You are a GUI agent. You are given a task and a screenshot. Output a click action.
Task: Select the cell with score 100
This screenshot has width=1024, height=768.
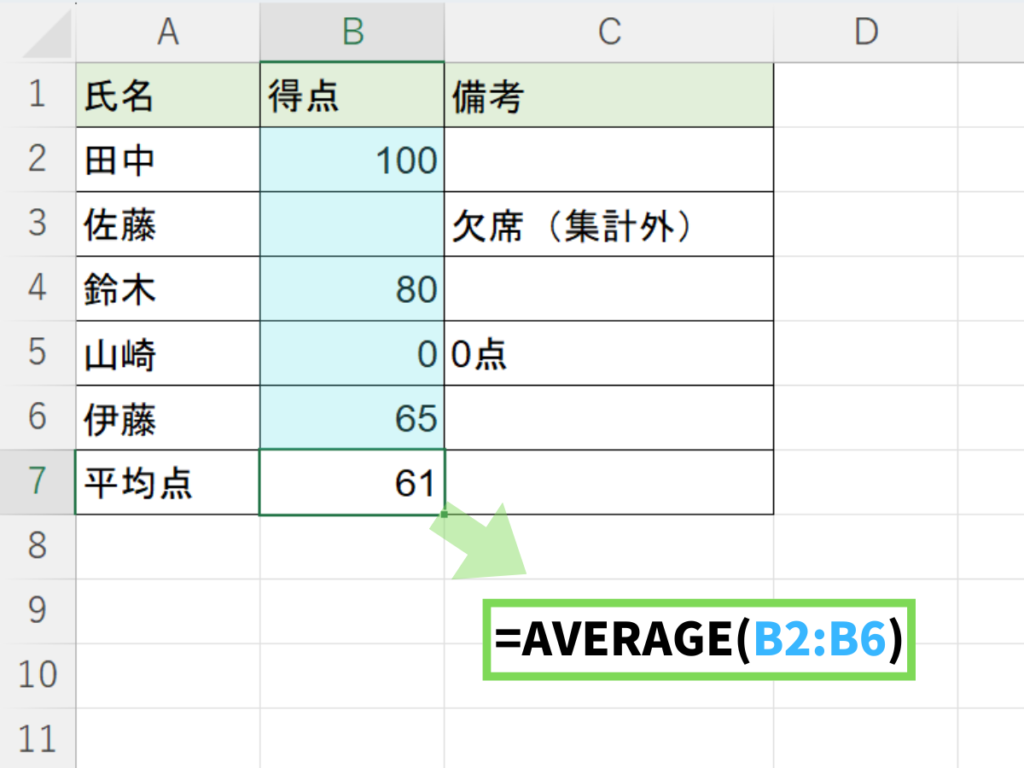pyautogui.click(x=352, y=160)
